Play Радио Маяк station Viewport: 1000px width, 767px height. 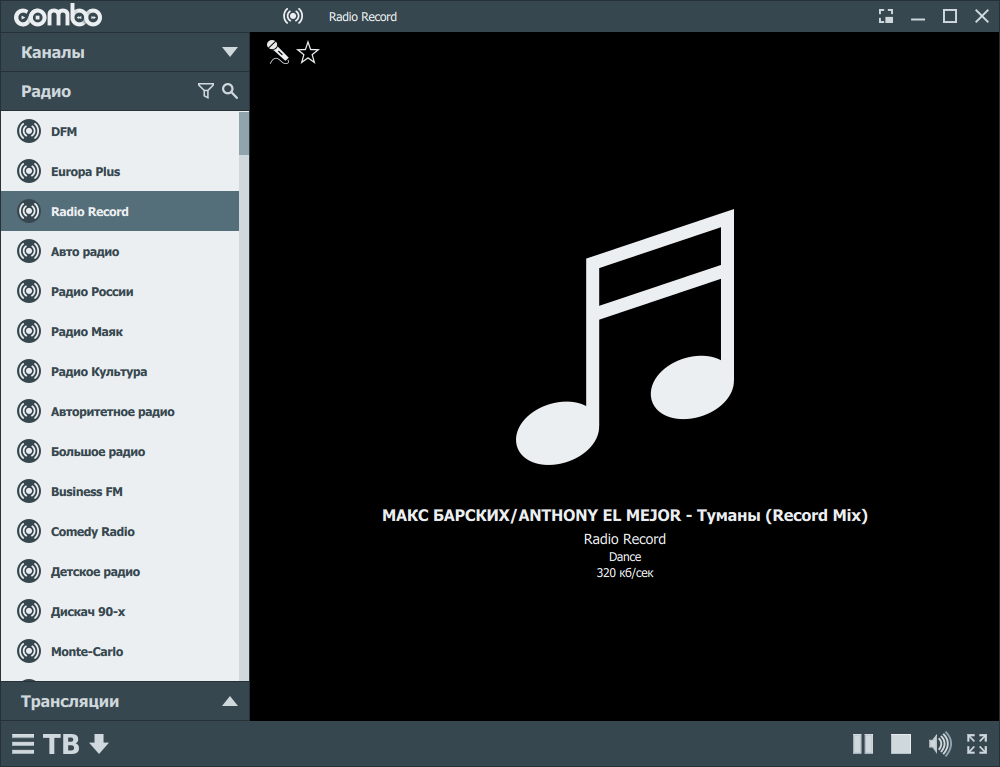click(x=120, y=332)
